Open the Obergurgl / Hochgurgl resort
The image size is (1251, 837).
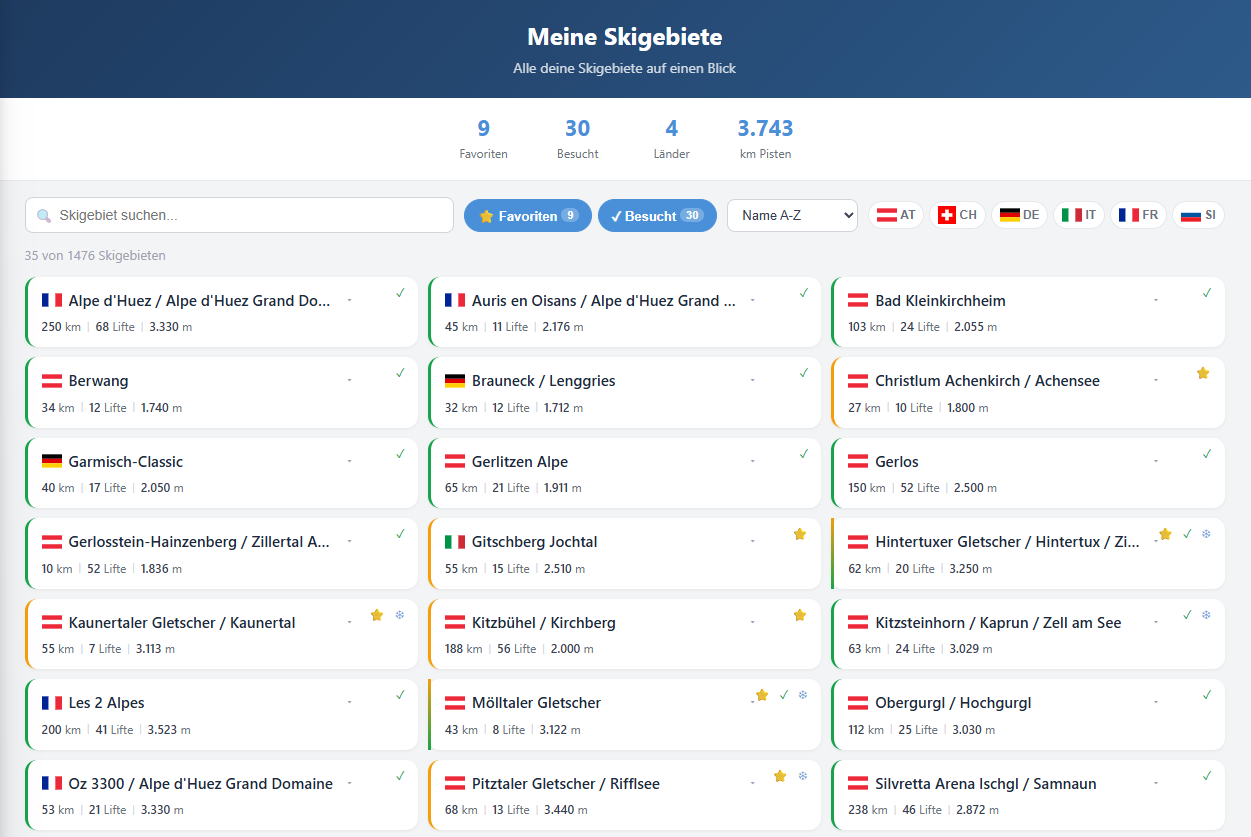952,703
